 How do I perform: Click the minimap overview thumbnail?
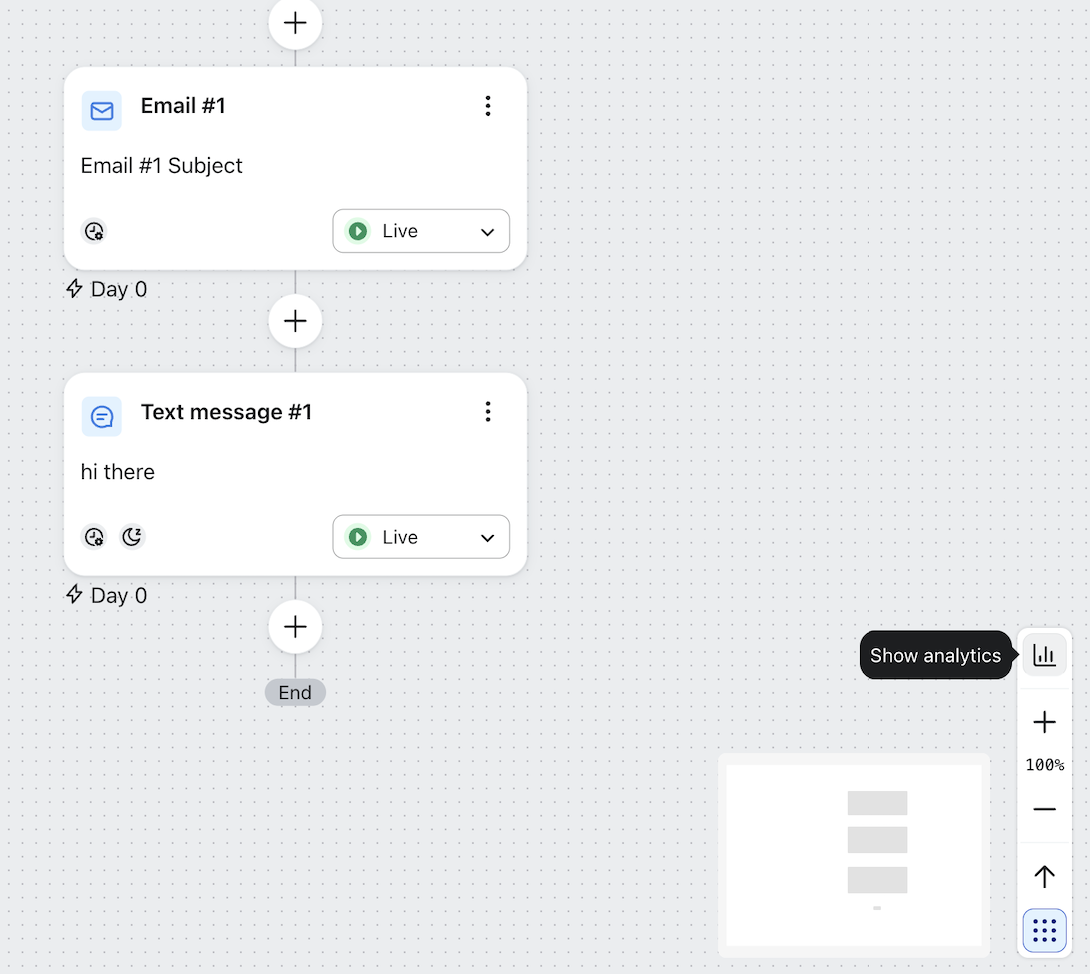854,855
